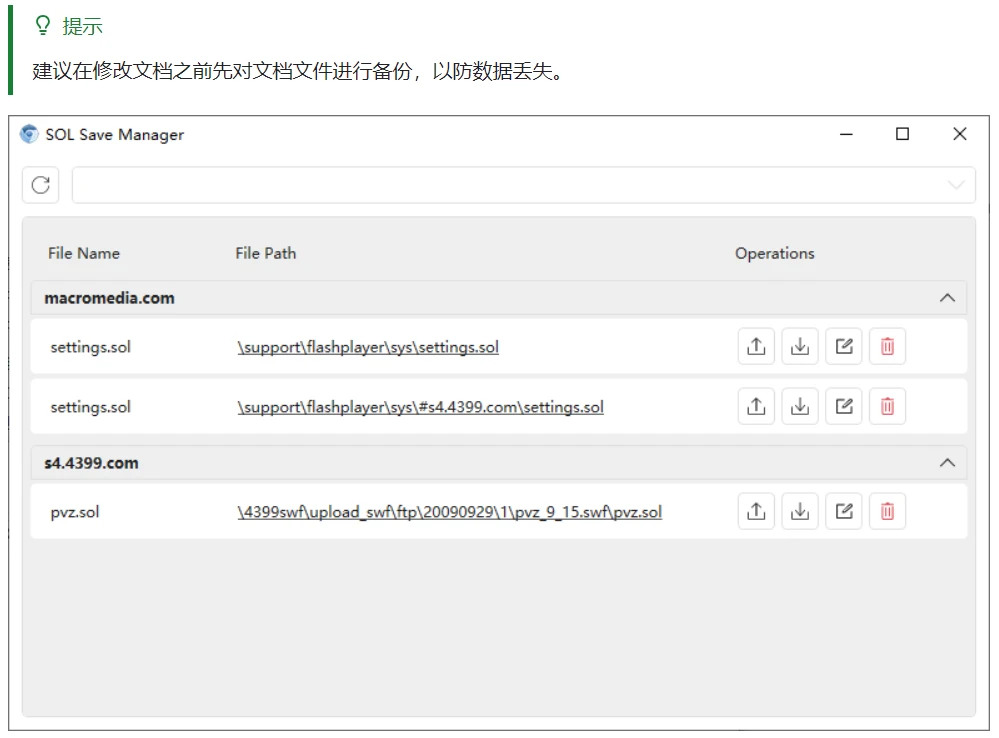
Task: Export the pvz.sol save file
Action: pos(756,512)
